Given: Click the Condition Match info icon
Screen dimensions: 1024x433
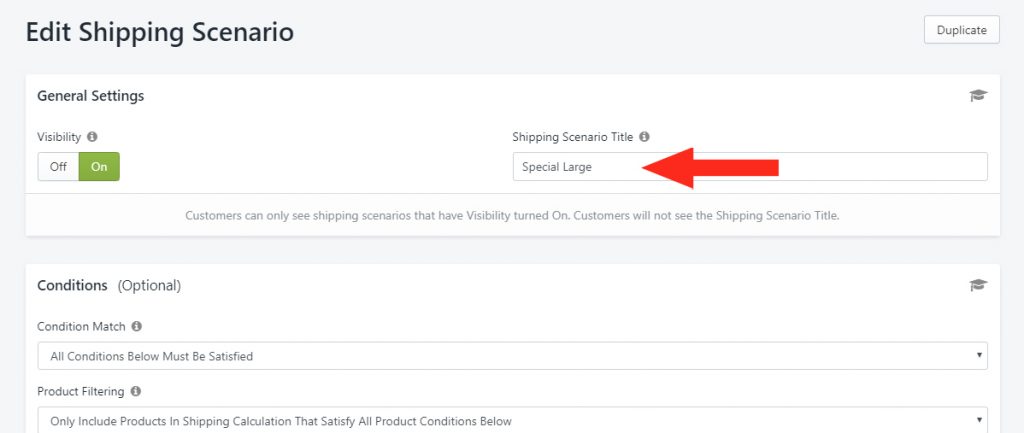Looking at the screenshot, I should coord(136,326).
